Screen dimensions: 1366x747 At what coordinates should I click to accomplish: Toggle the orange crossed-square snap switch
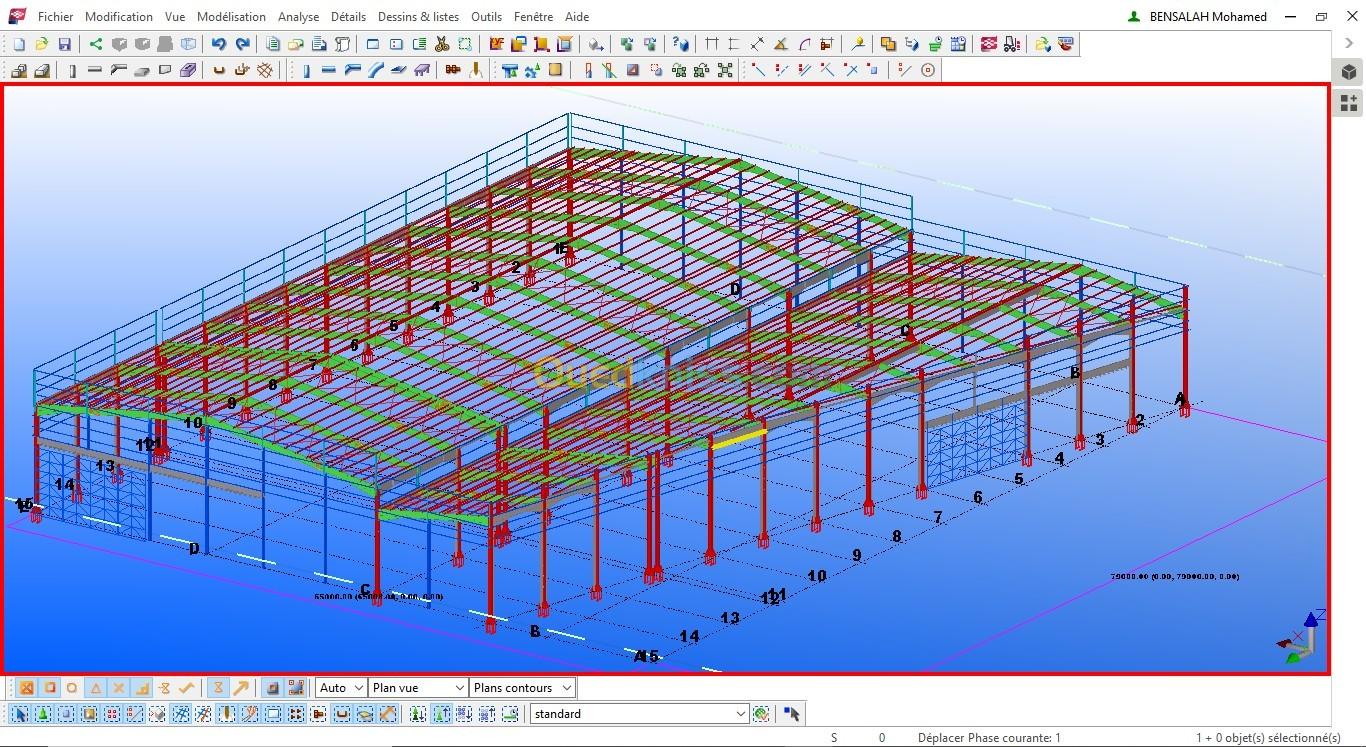point(27,688)
